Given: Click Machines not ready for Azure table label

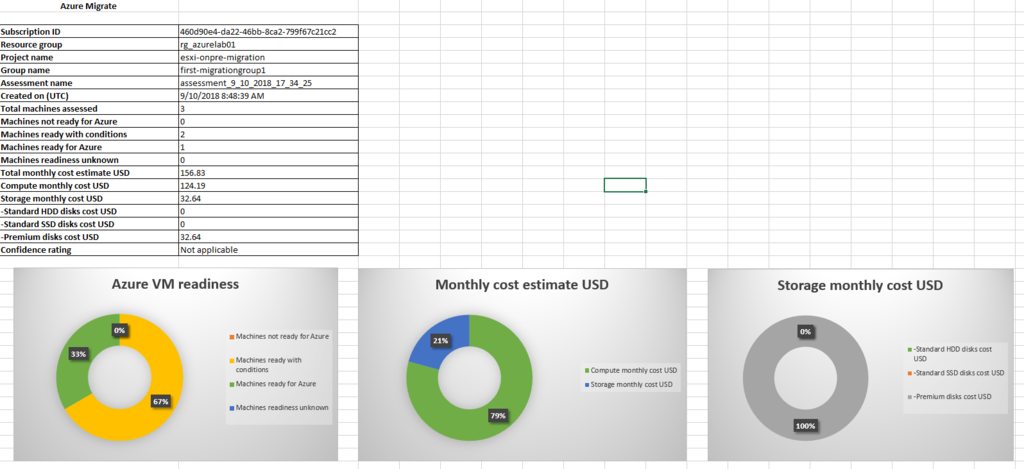Looking at the screenshot, I should 89,121.
